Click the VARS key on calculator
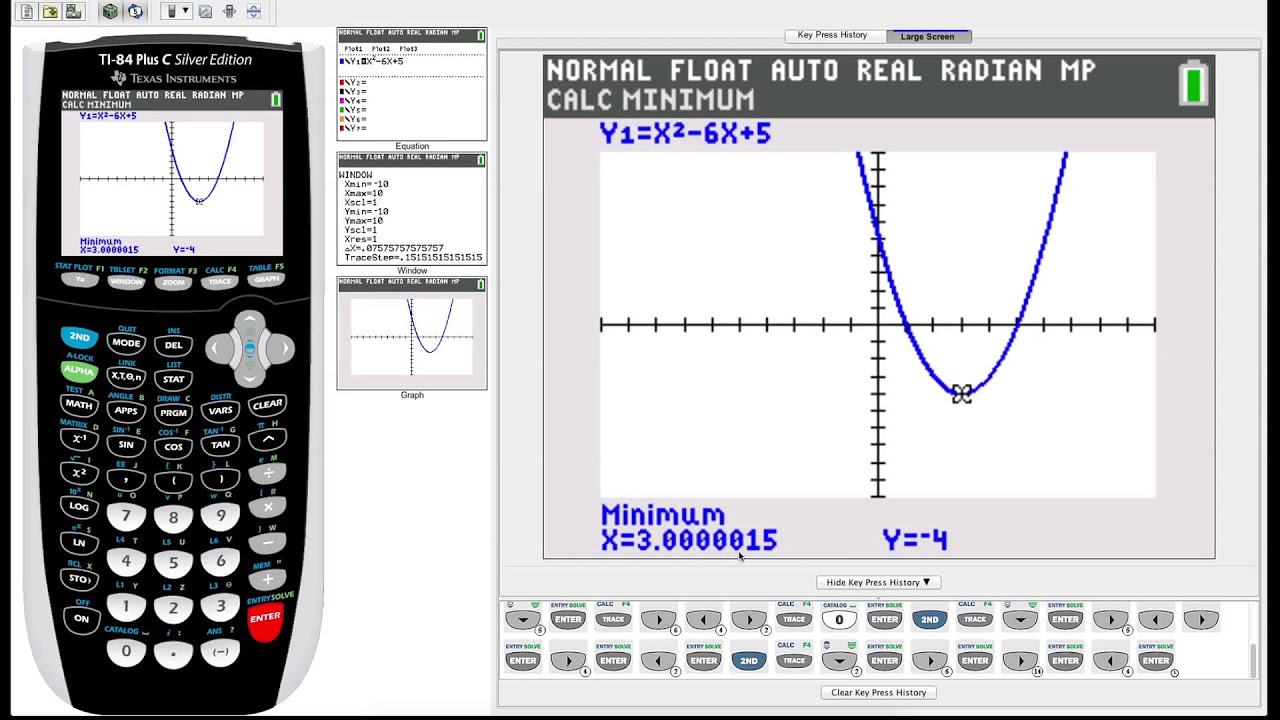The image size is (1280, 720). click(220, 410)
